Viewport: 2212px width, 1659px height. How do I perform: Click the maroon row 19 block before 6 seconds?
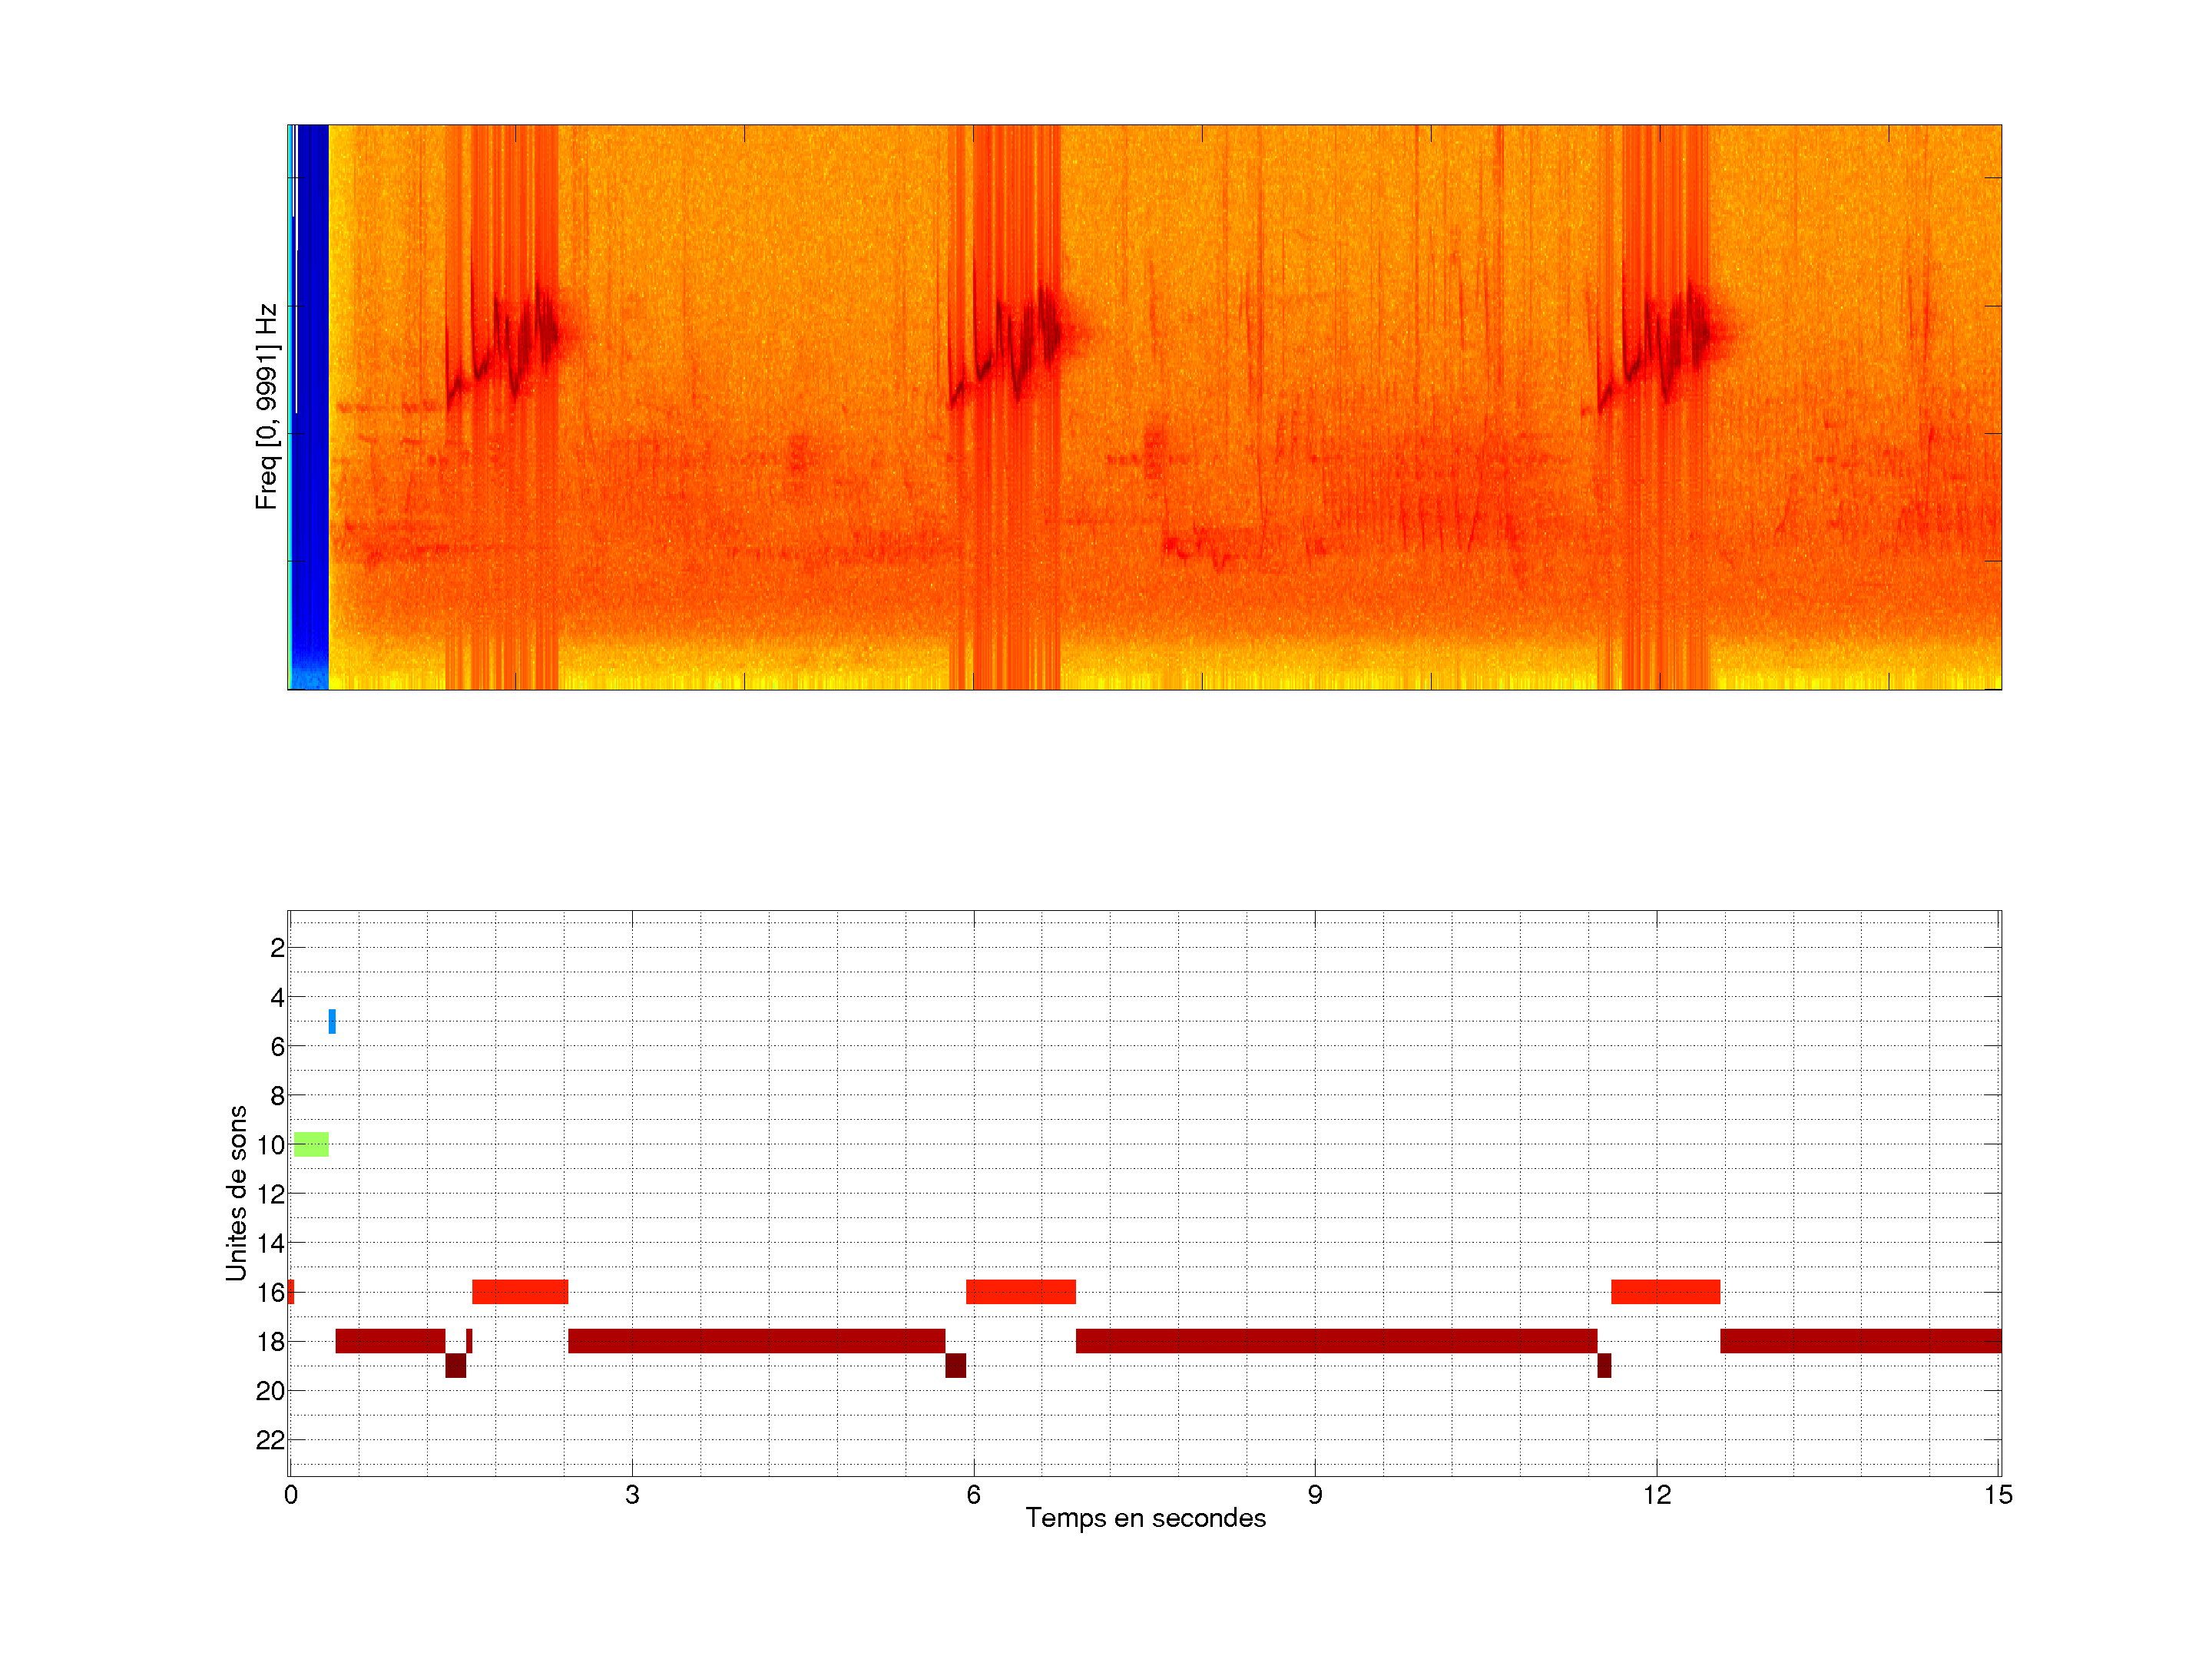955,1365
